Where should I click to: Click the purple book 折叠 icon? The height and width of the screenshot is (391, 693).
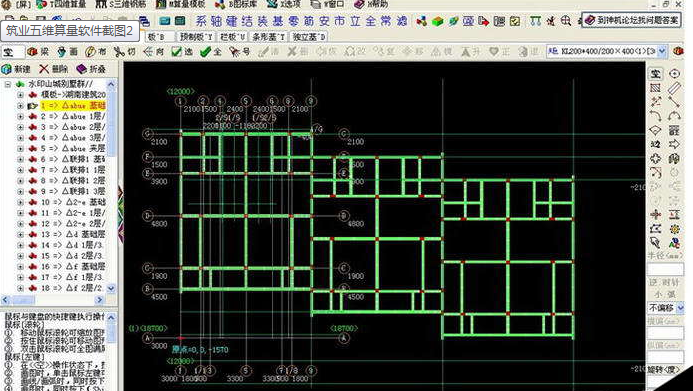coord(81,69)
